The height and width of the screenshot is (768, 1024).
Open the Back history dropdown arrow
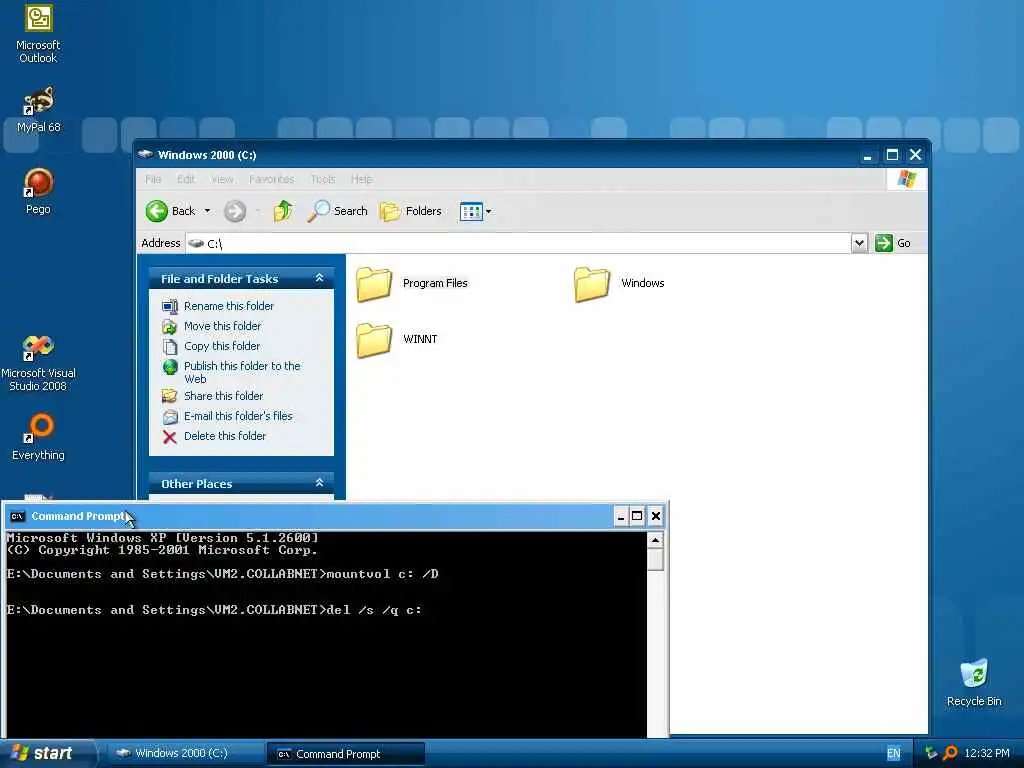[x=207, y=211]
